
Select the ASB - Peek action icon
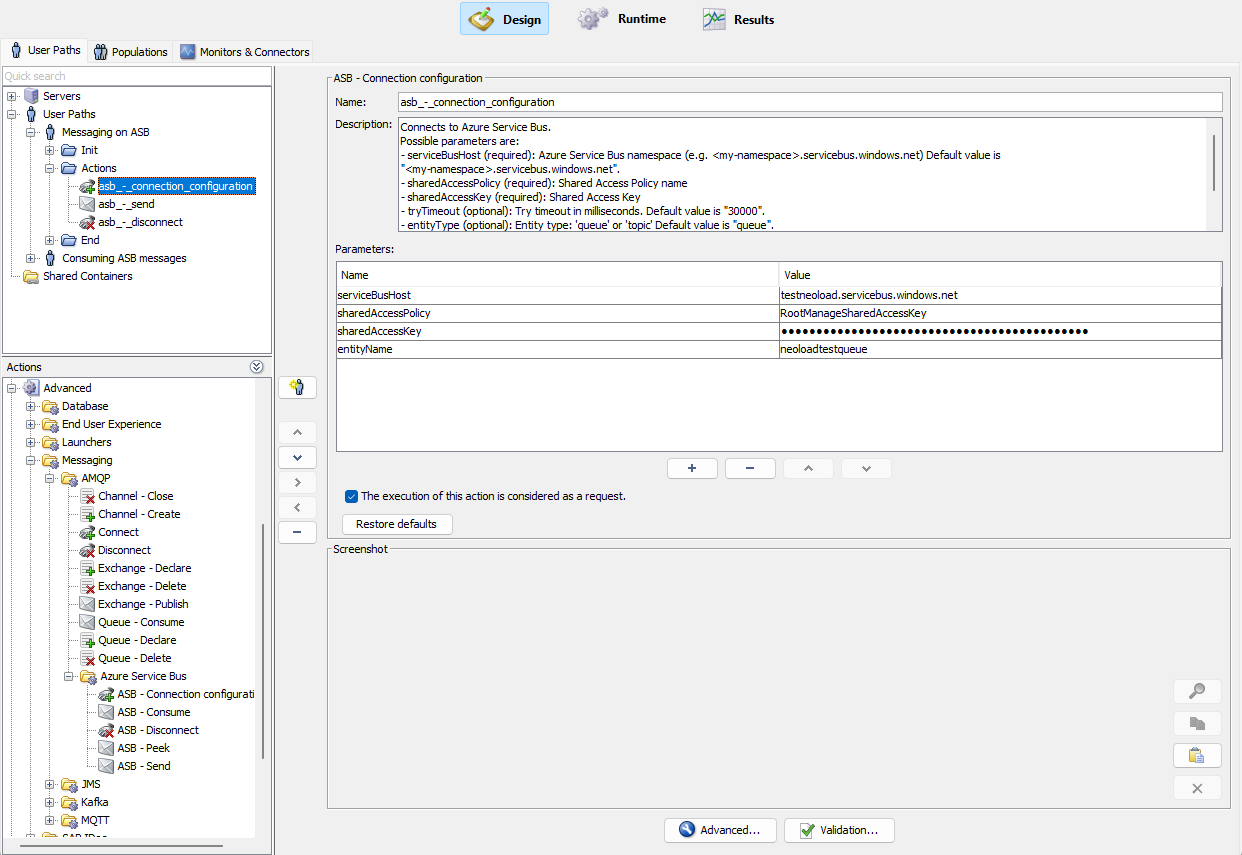point(106,748)
